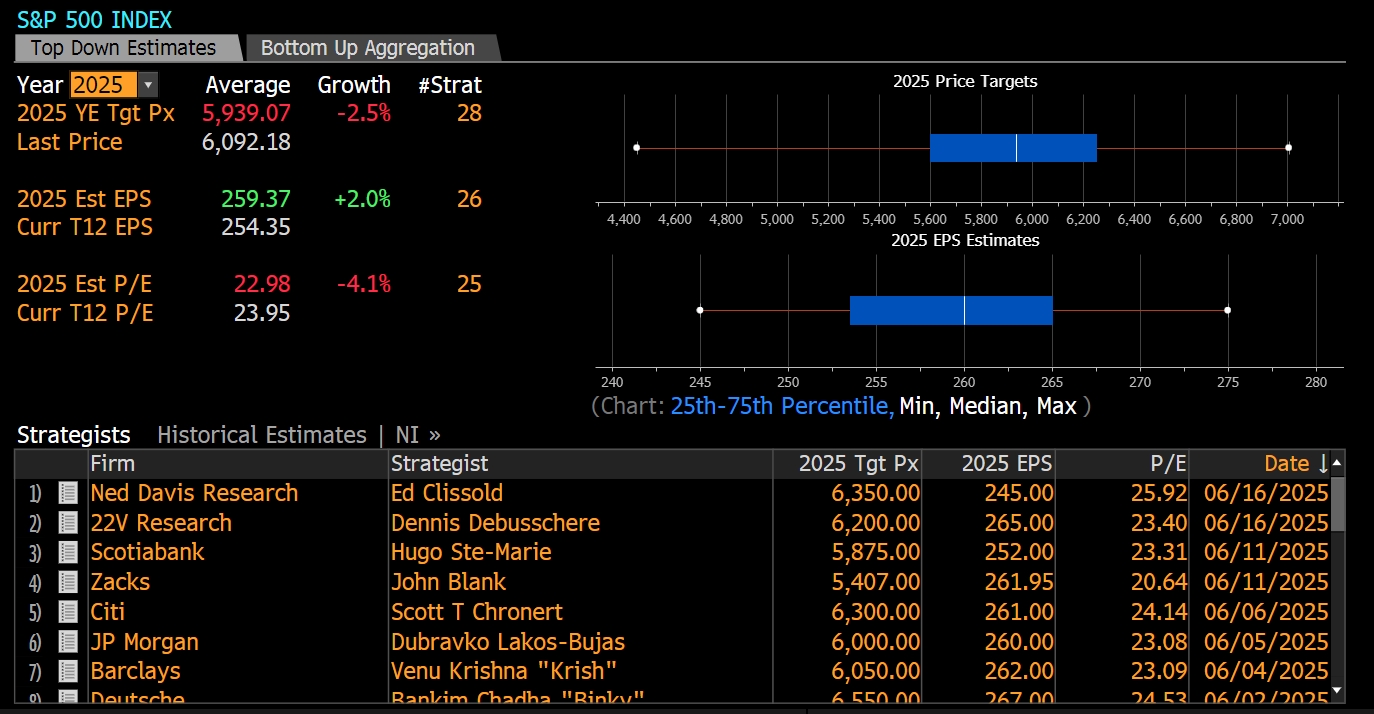Image resolution: width=1374 pixels, height=714 pixels.
Task: Click the #Strat column header
Action: tap(450, 85)
